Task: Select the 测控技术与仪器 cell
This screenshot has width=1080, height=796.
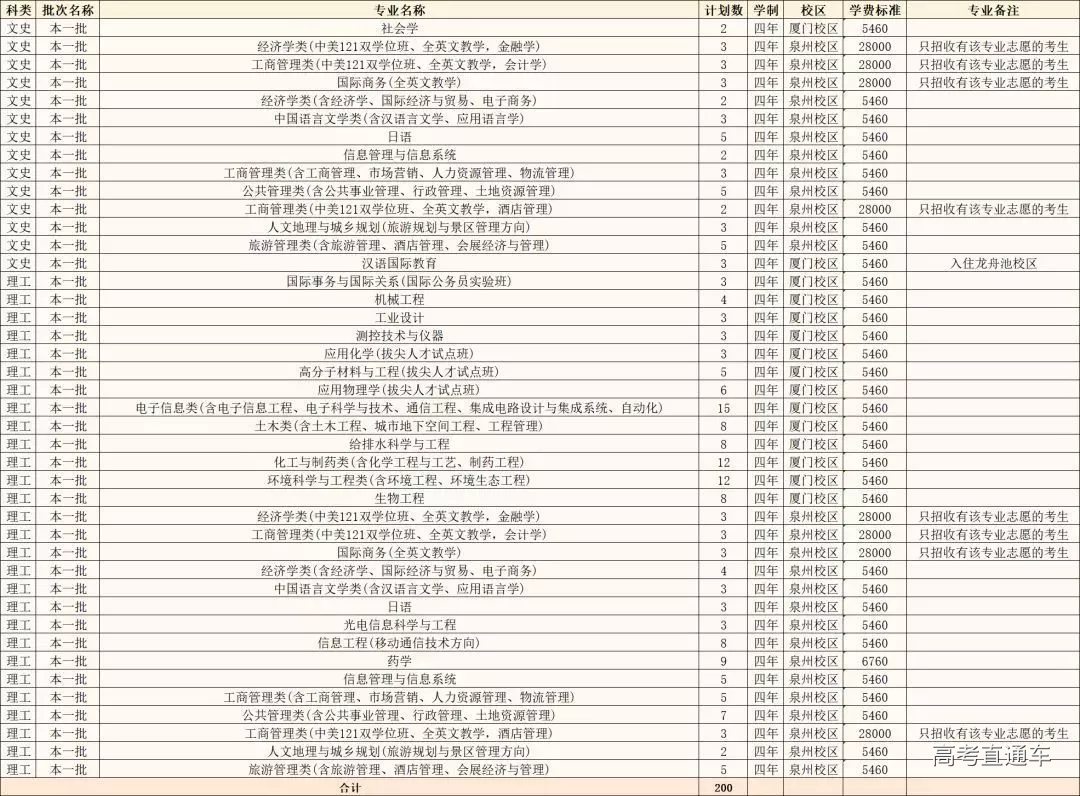Action: pos(399,335)
